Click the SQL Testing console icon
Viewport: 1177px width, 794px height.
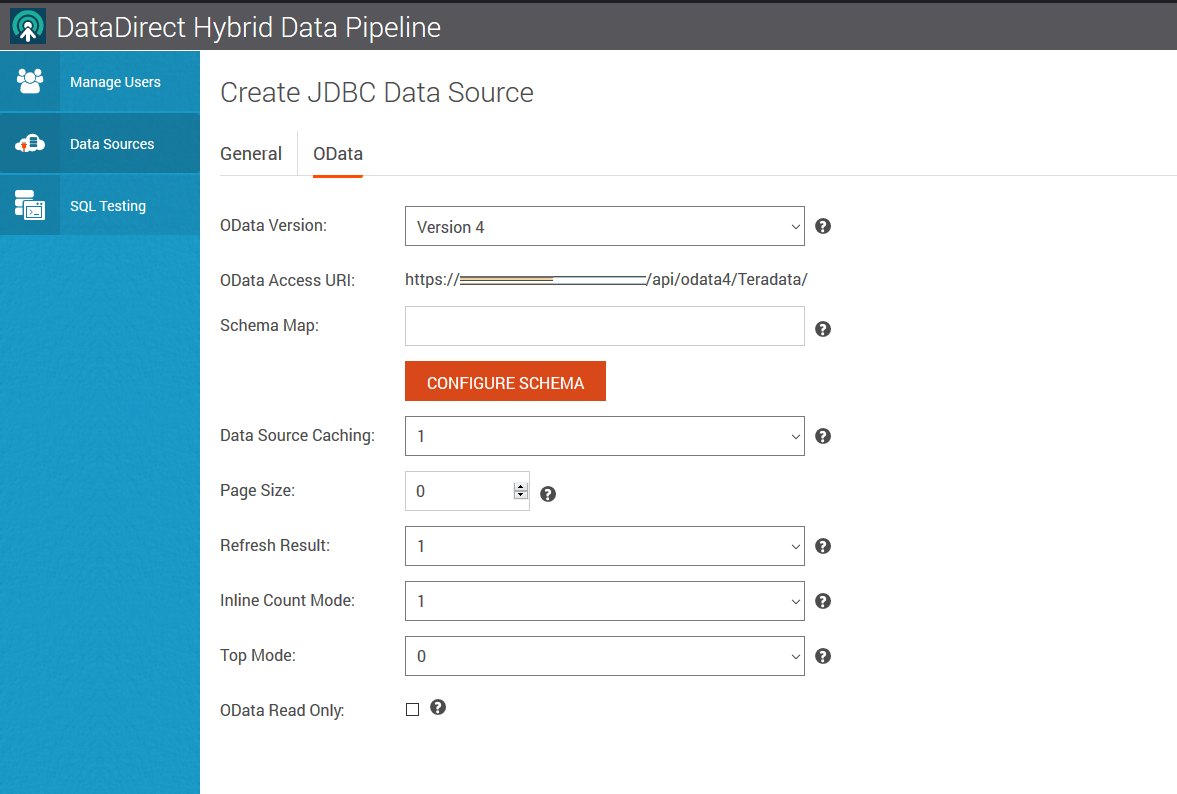click(30, 205)
